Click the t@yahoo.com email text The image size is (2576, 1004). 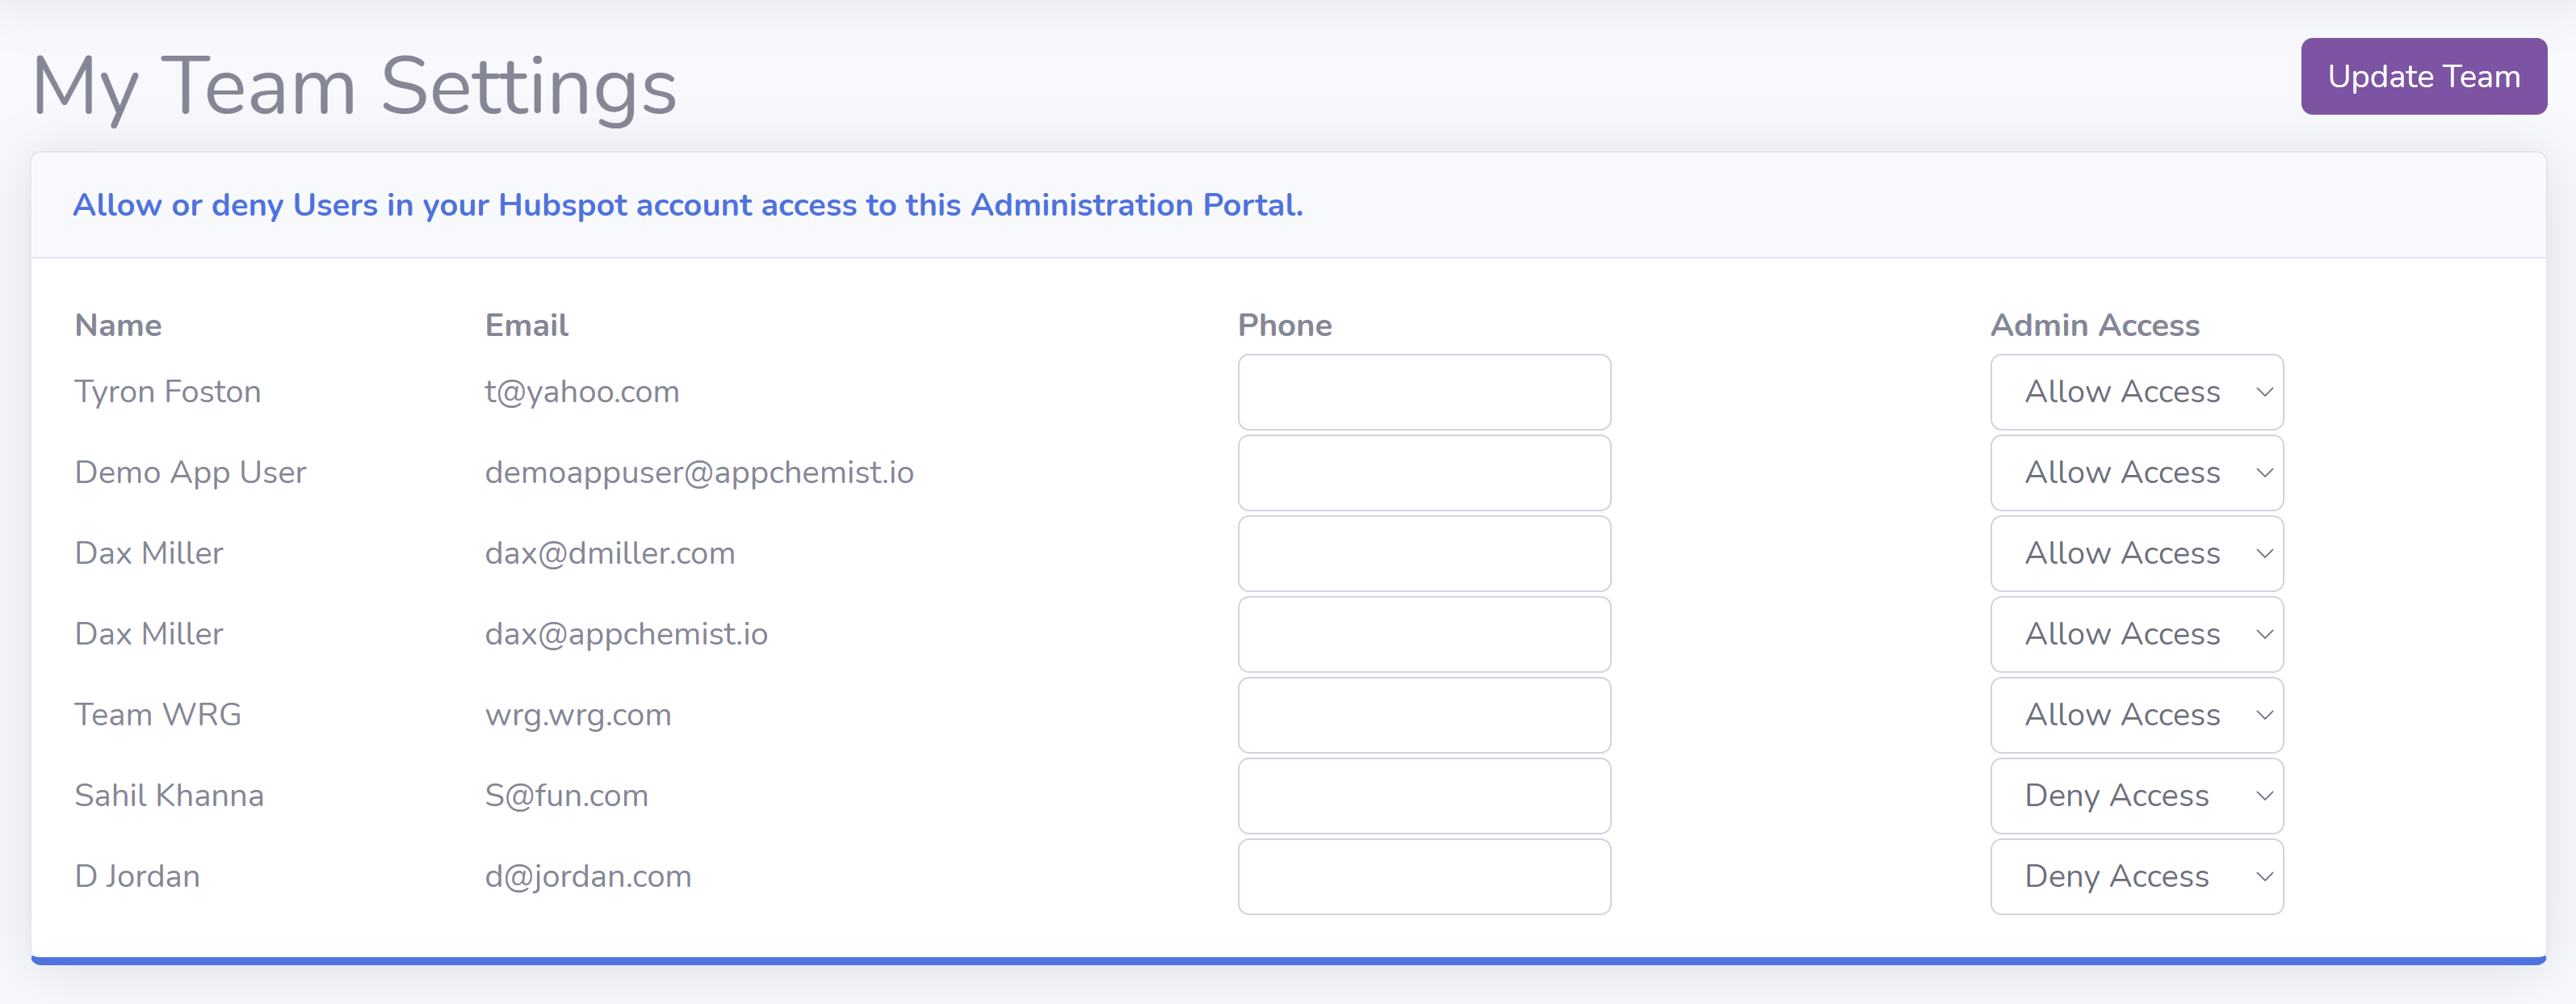click(582, 392)
